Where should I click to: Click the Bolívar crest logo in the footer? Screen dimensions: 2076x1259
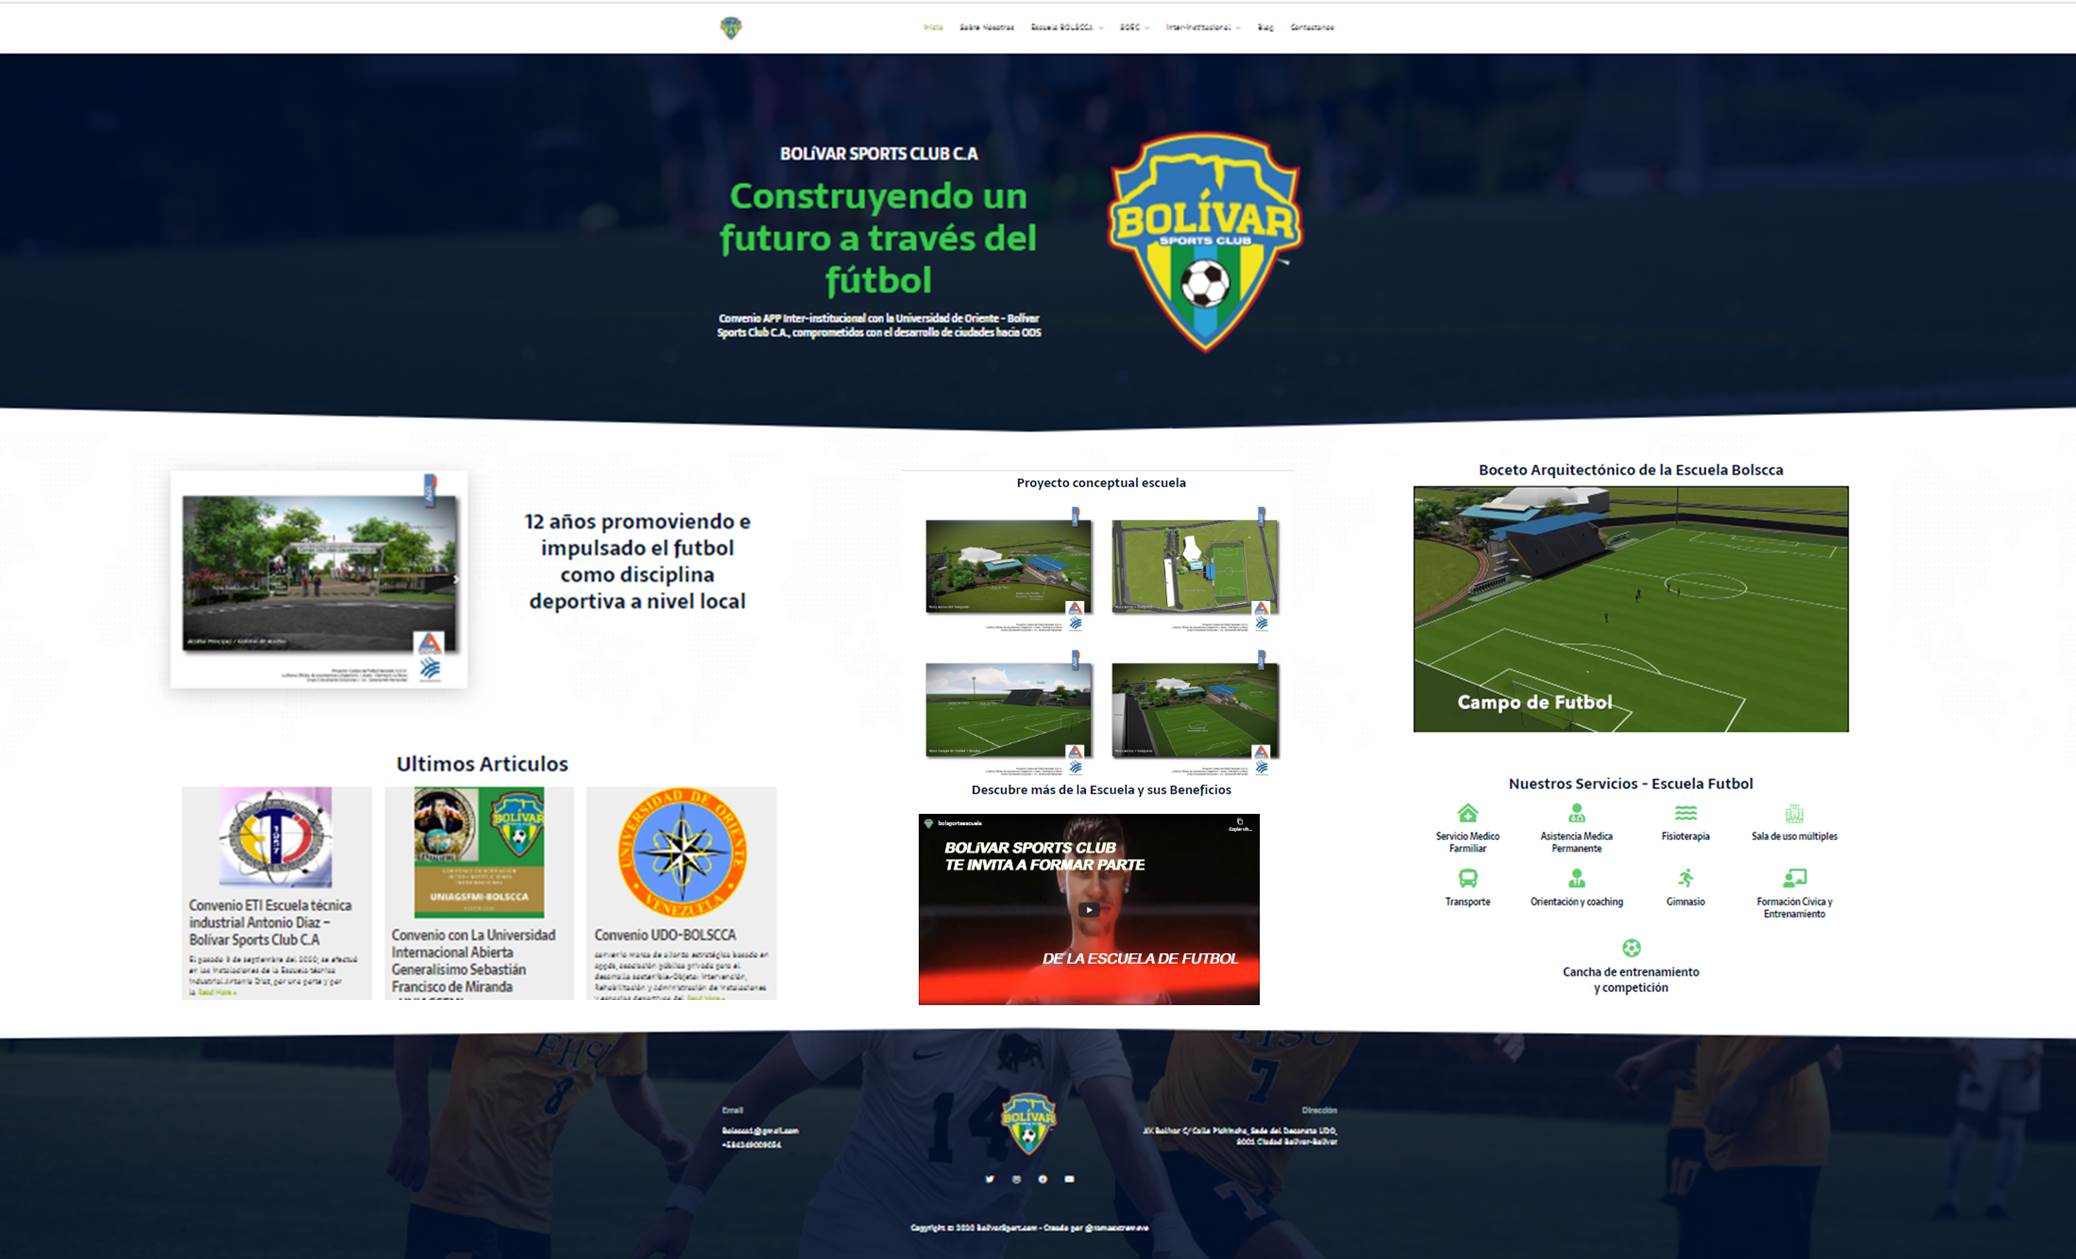coord(1028,1123)
